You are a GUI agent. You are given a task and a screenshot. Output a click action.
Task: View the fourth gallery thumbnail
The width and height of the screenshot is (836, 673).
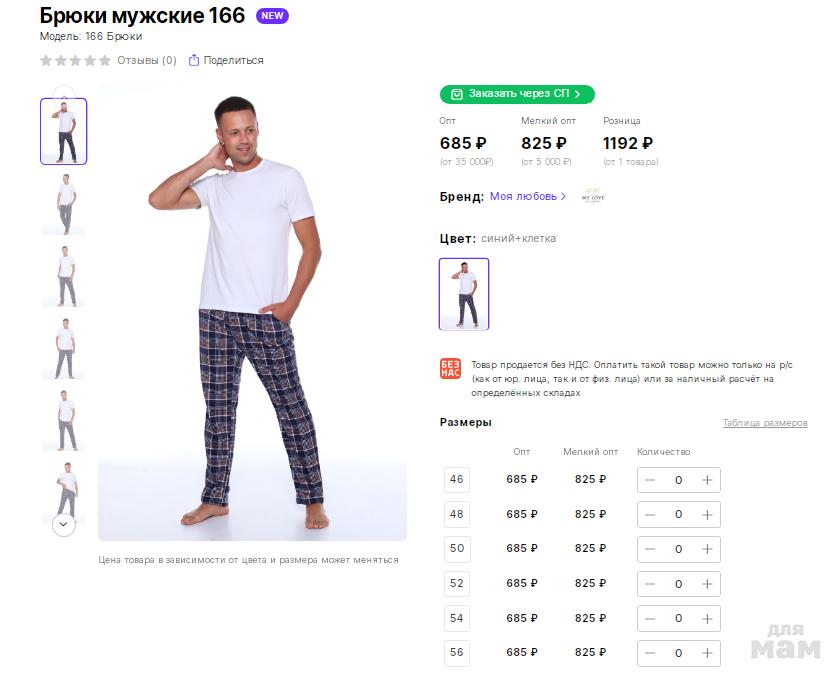64,348
